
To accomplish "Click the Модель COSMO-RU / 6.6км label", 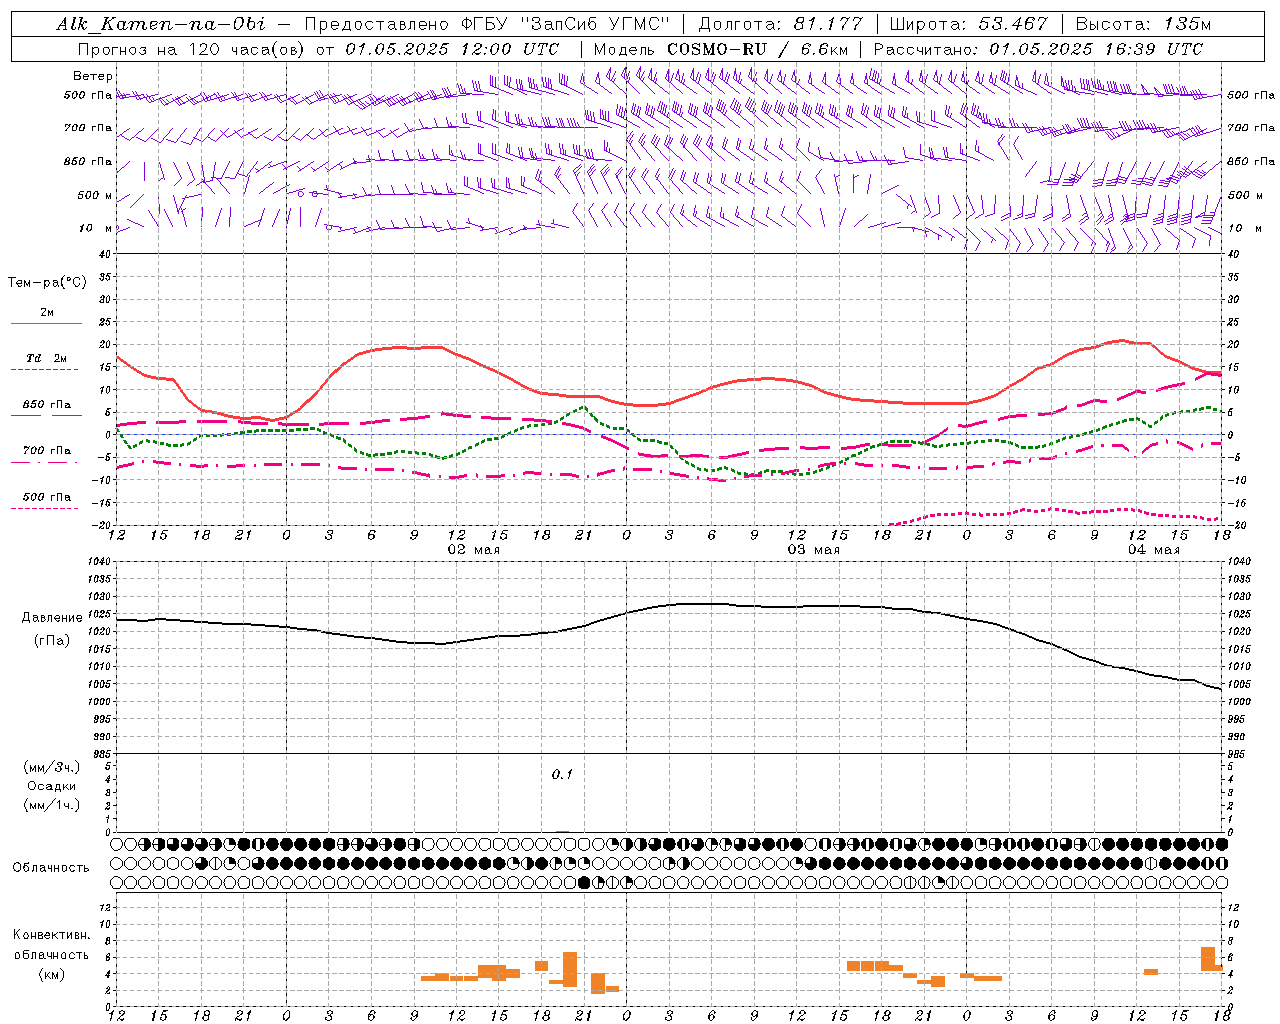I will click(x=720, y=49).
